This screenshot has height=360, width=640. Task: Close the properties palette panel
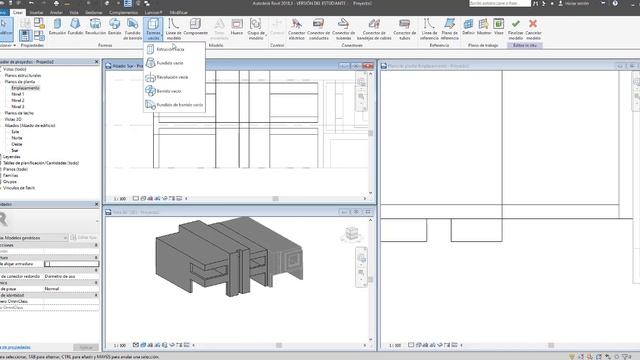96,204
